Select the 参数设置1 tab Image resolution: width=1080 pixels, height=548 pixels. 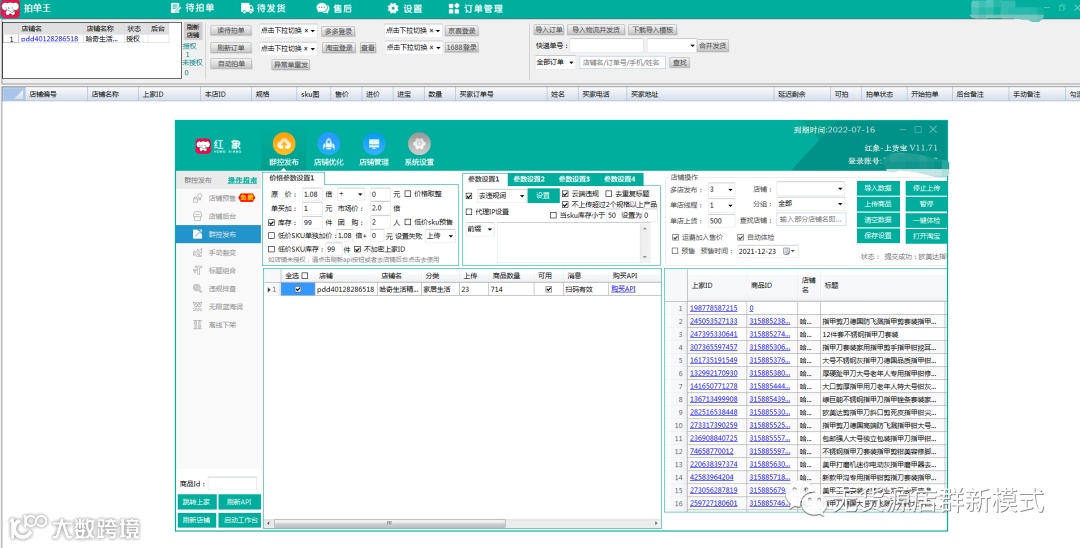[x=484, y=179]
